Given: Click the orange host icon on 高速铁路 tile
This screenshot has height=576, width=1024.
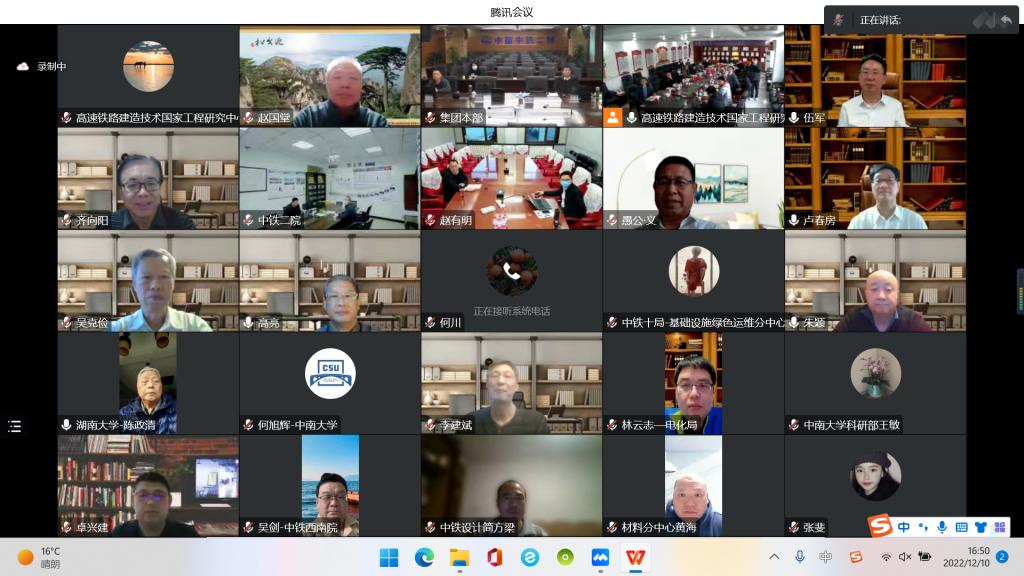Looking at the screenshot, I should point(612,118).
